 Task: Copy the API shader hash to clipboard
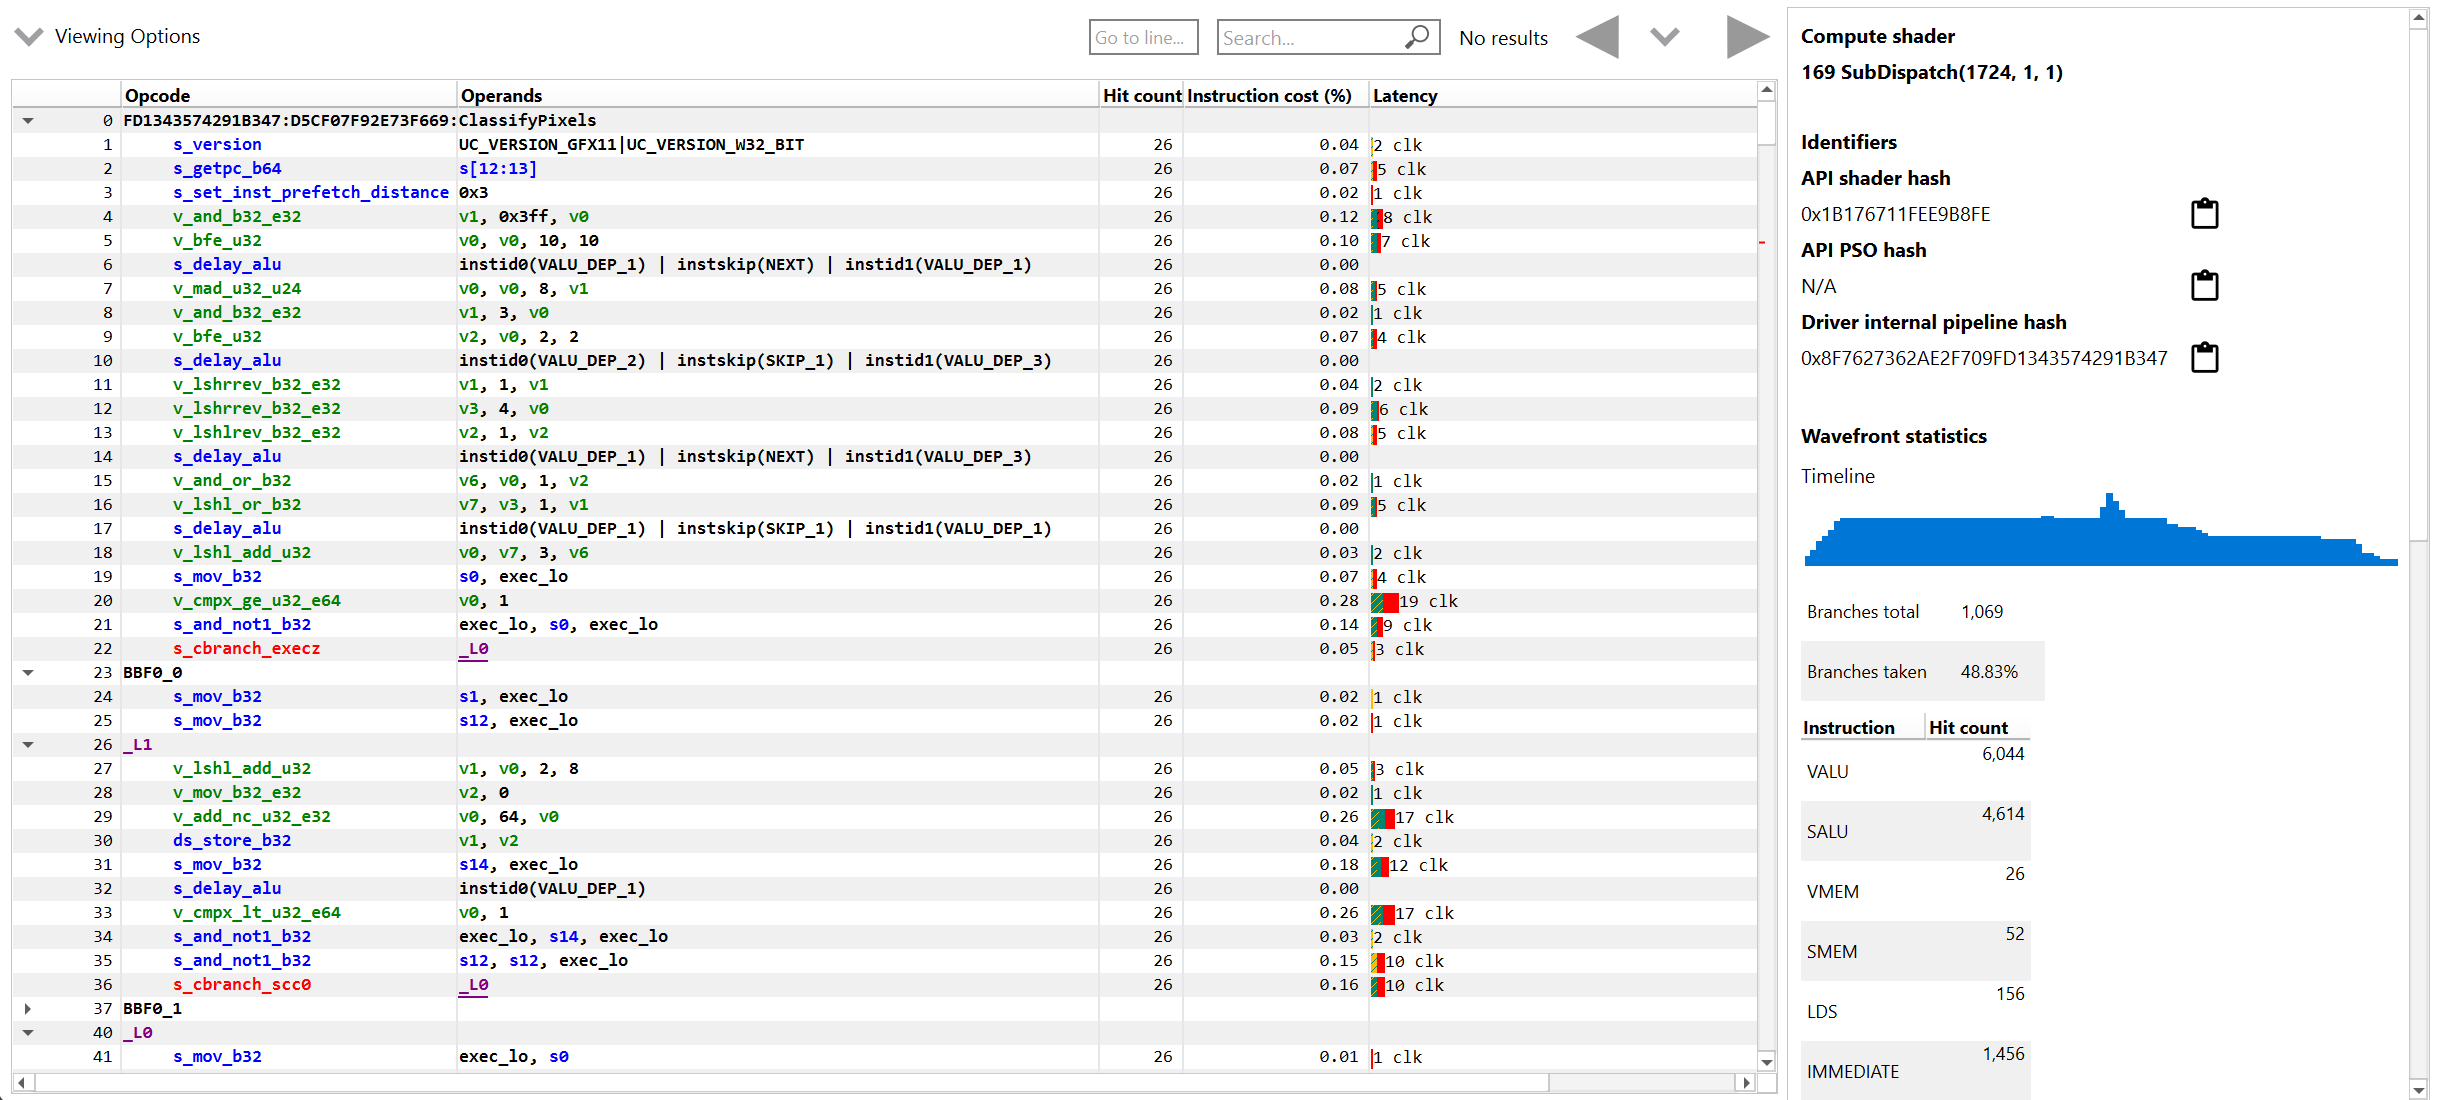click(2204, 214)
